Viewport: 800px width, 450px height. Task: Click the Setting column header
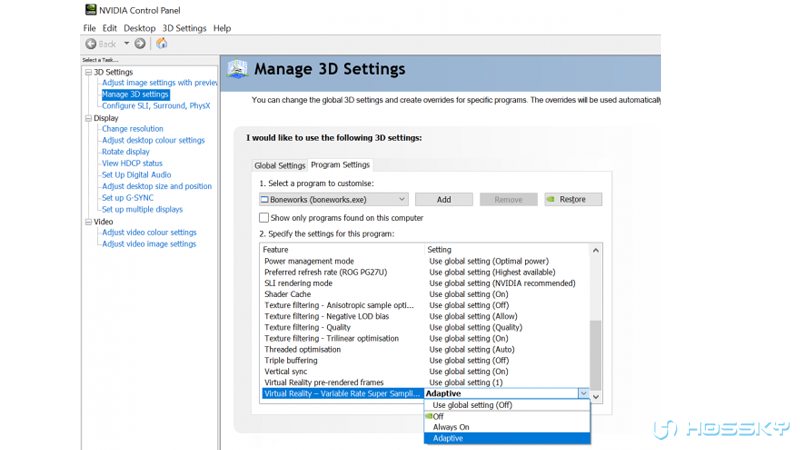pyautogui.click(x=507, y=249)
